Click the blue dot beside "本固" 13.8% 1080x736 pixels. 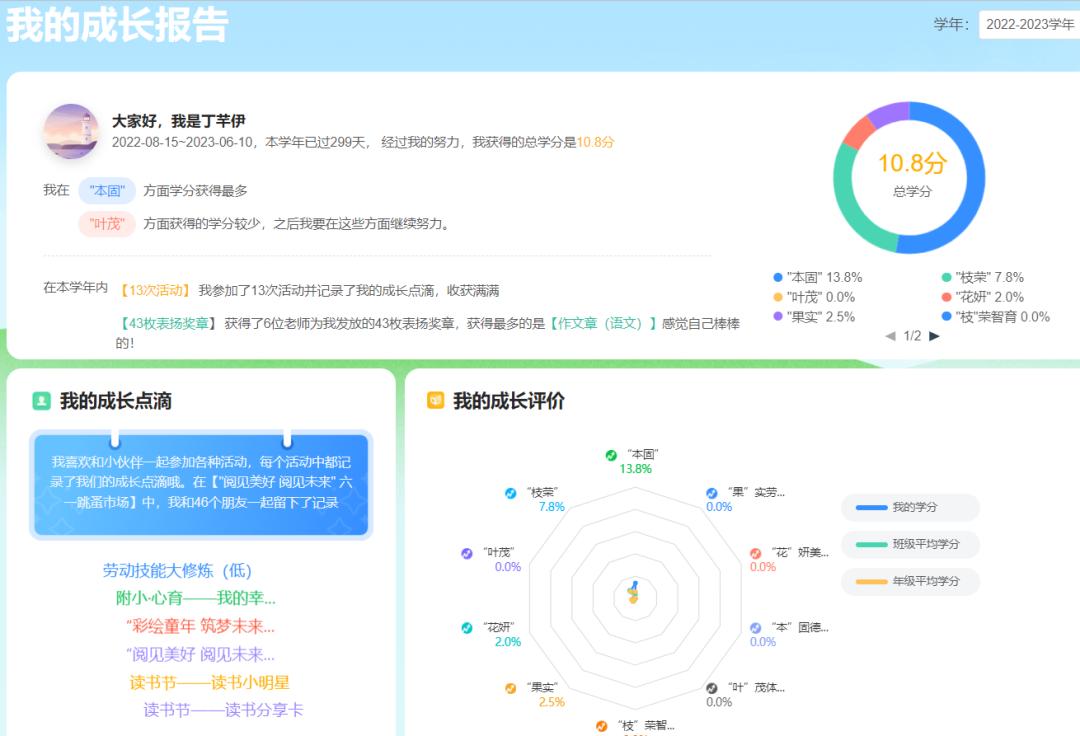(x=777, y=276)
